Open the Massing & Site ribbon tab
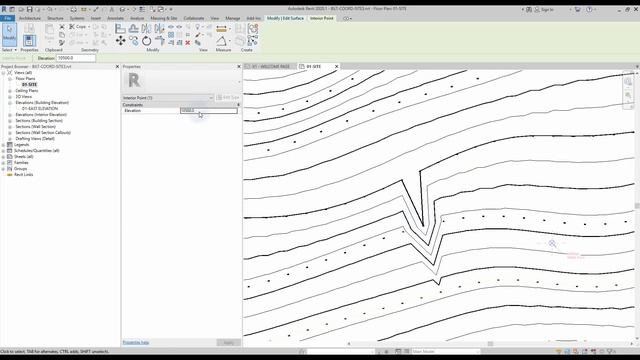This screenshot has width=640, height=360. pos(164,18)
